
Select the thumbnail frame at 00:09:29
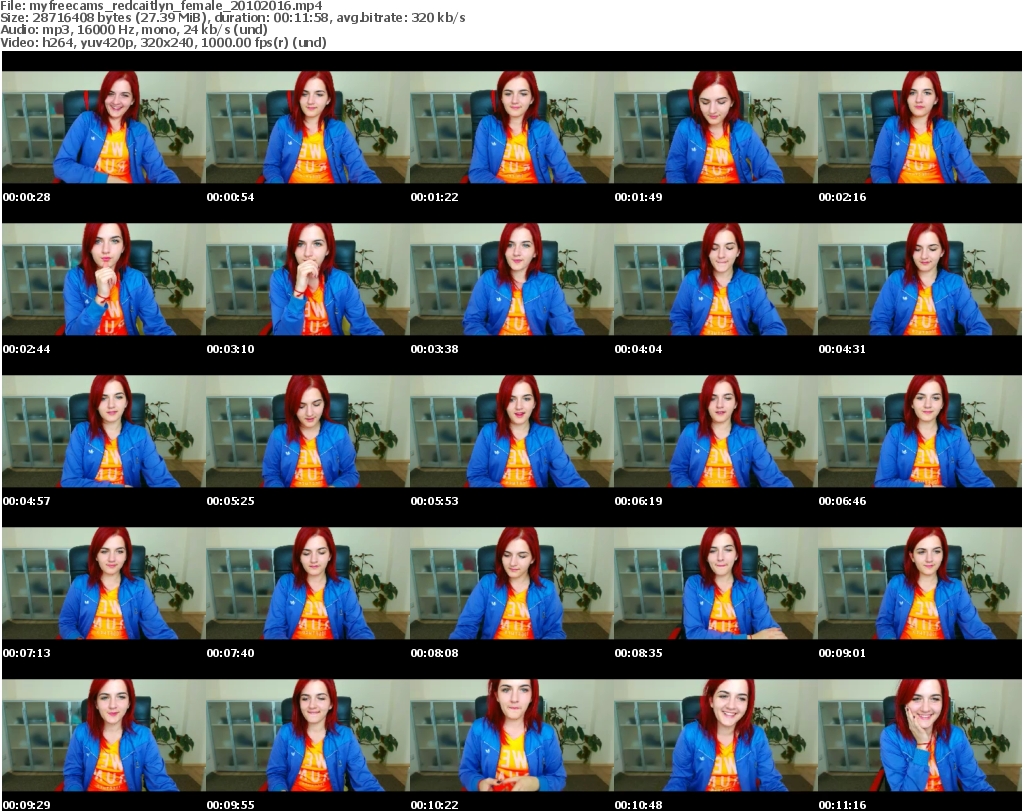tap(104, 735)
